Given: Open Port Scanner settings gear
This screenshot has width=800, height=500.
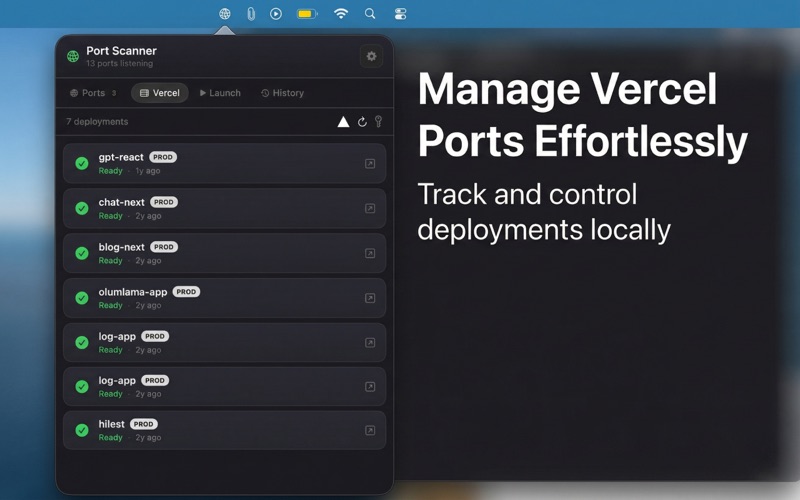Looking at the screenshot, I should point(371,56).
